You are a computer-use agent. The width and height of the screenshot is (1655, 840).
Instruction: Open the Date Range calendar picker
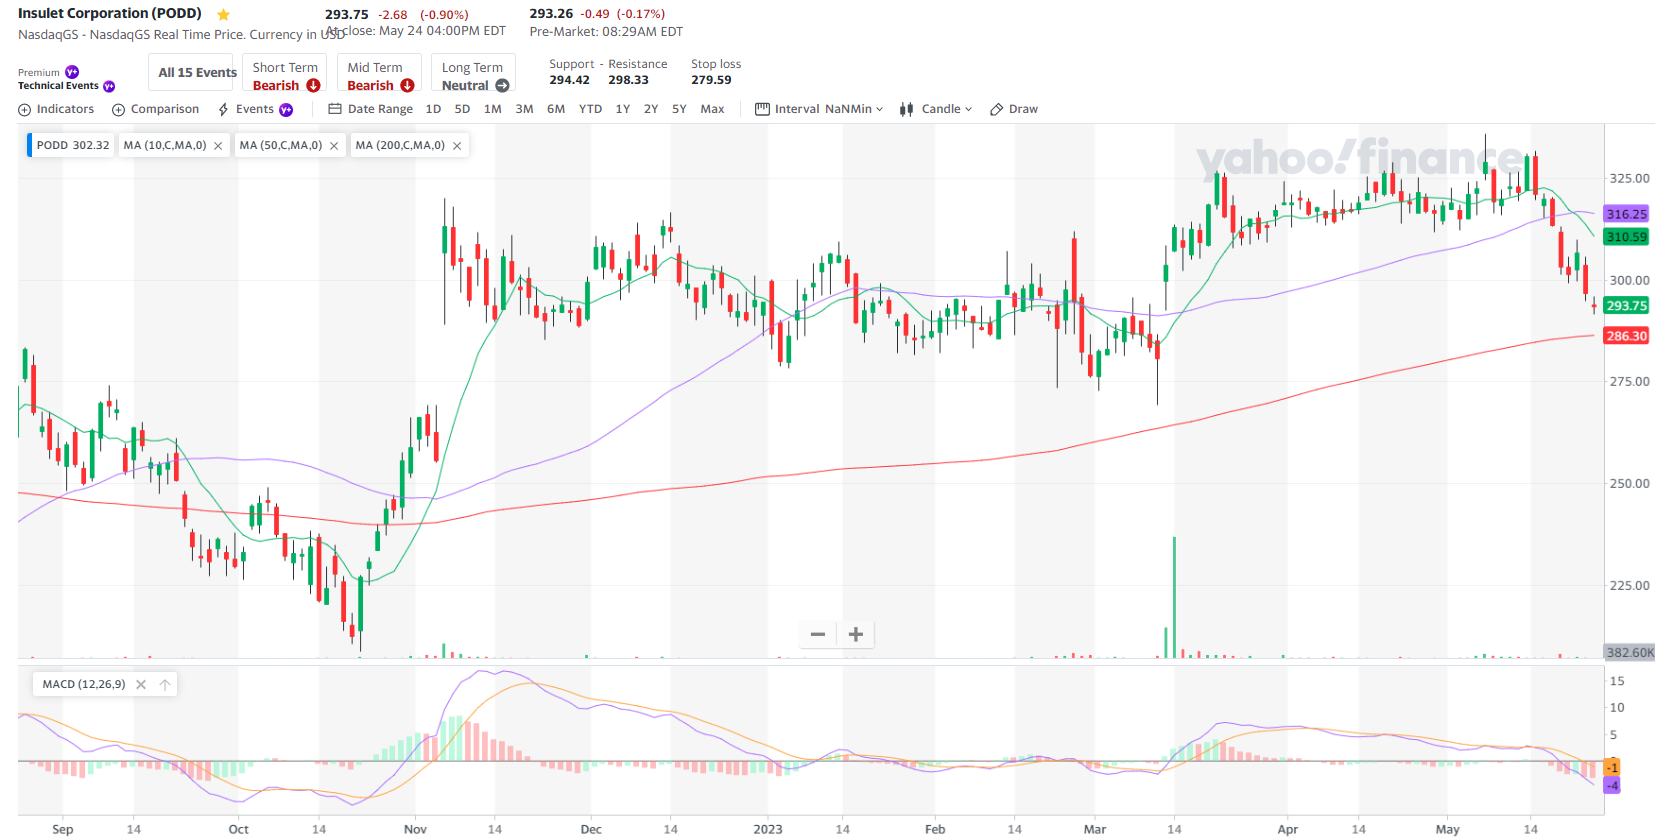370,110
